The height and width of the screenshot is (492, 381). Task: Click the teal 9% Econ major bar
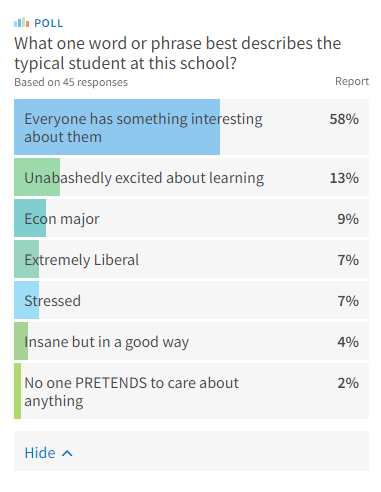[30, 218]
